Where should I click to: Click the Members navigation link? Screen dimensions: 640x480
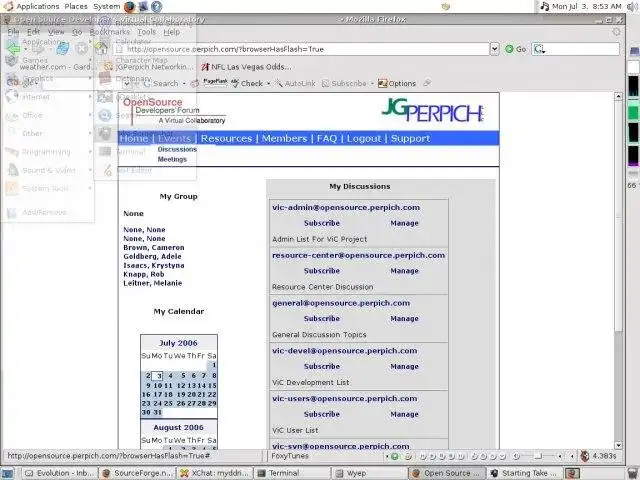(x=284, y=138)
